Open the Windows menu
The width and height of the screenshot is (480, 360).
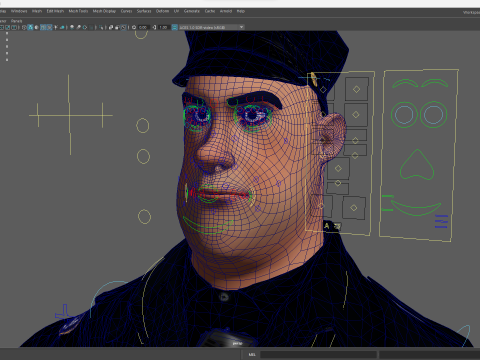pyautogui.click(x=19, y=11)
